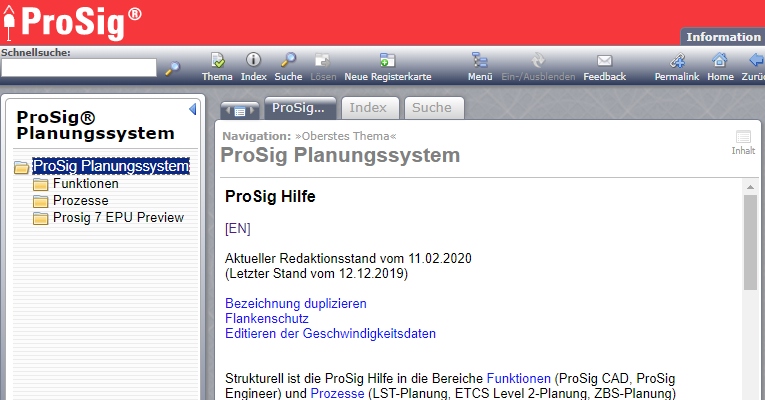765x400 pixels.
Task: Click the content scrollbar up arrow
Action: pos(750,187)
